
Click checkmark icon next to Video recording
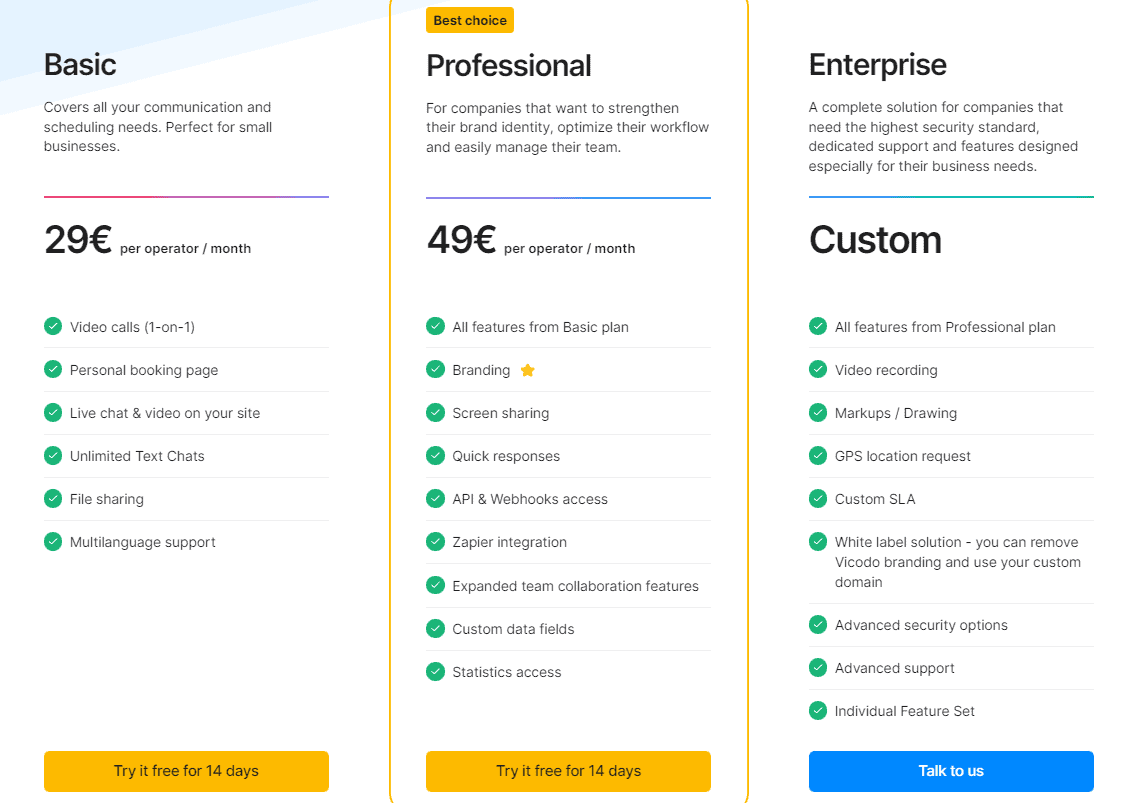tap(818, 369)
